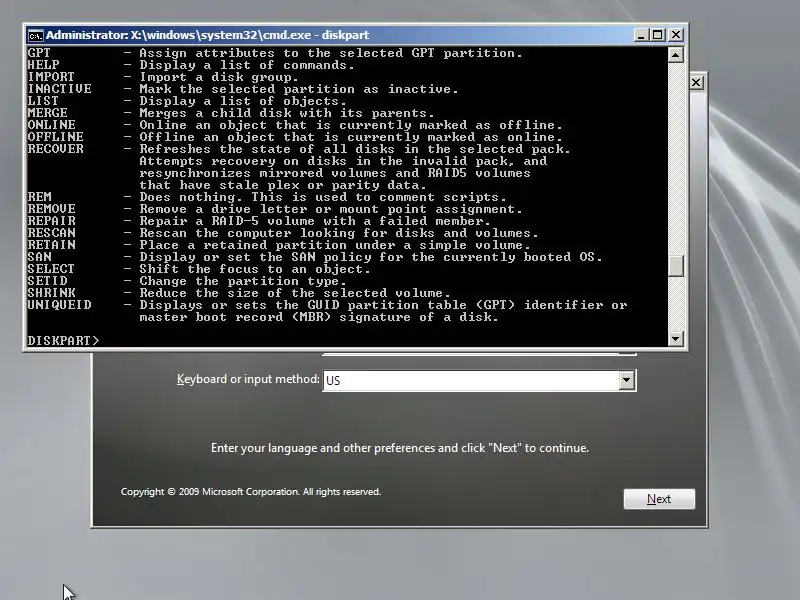Click the console scrollbar thumb
Screen dimensions: 800x600
click(x=676, y=266)
